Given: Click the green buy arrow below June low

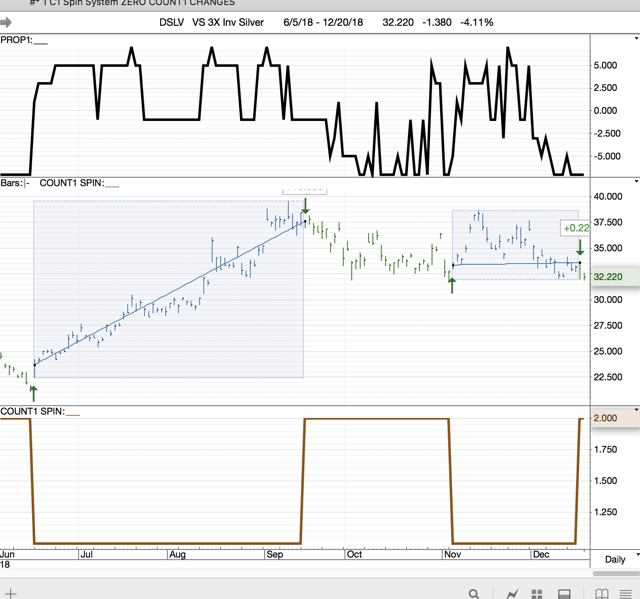Looking at the screenshot, I should pos(33,393).
